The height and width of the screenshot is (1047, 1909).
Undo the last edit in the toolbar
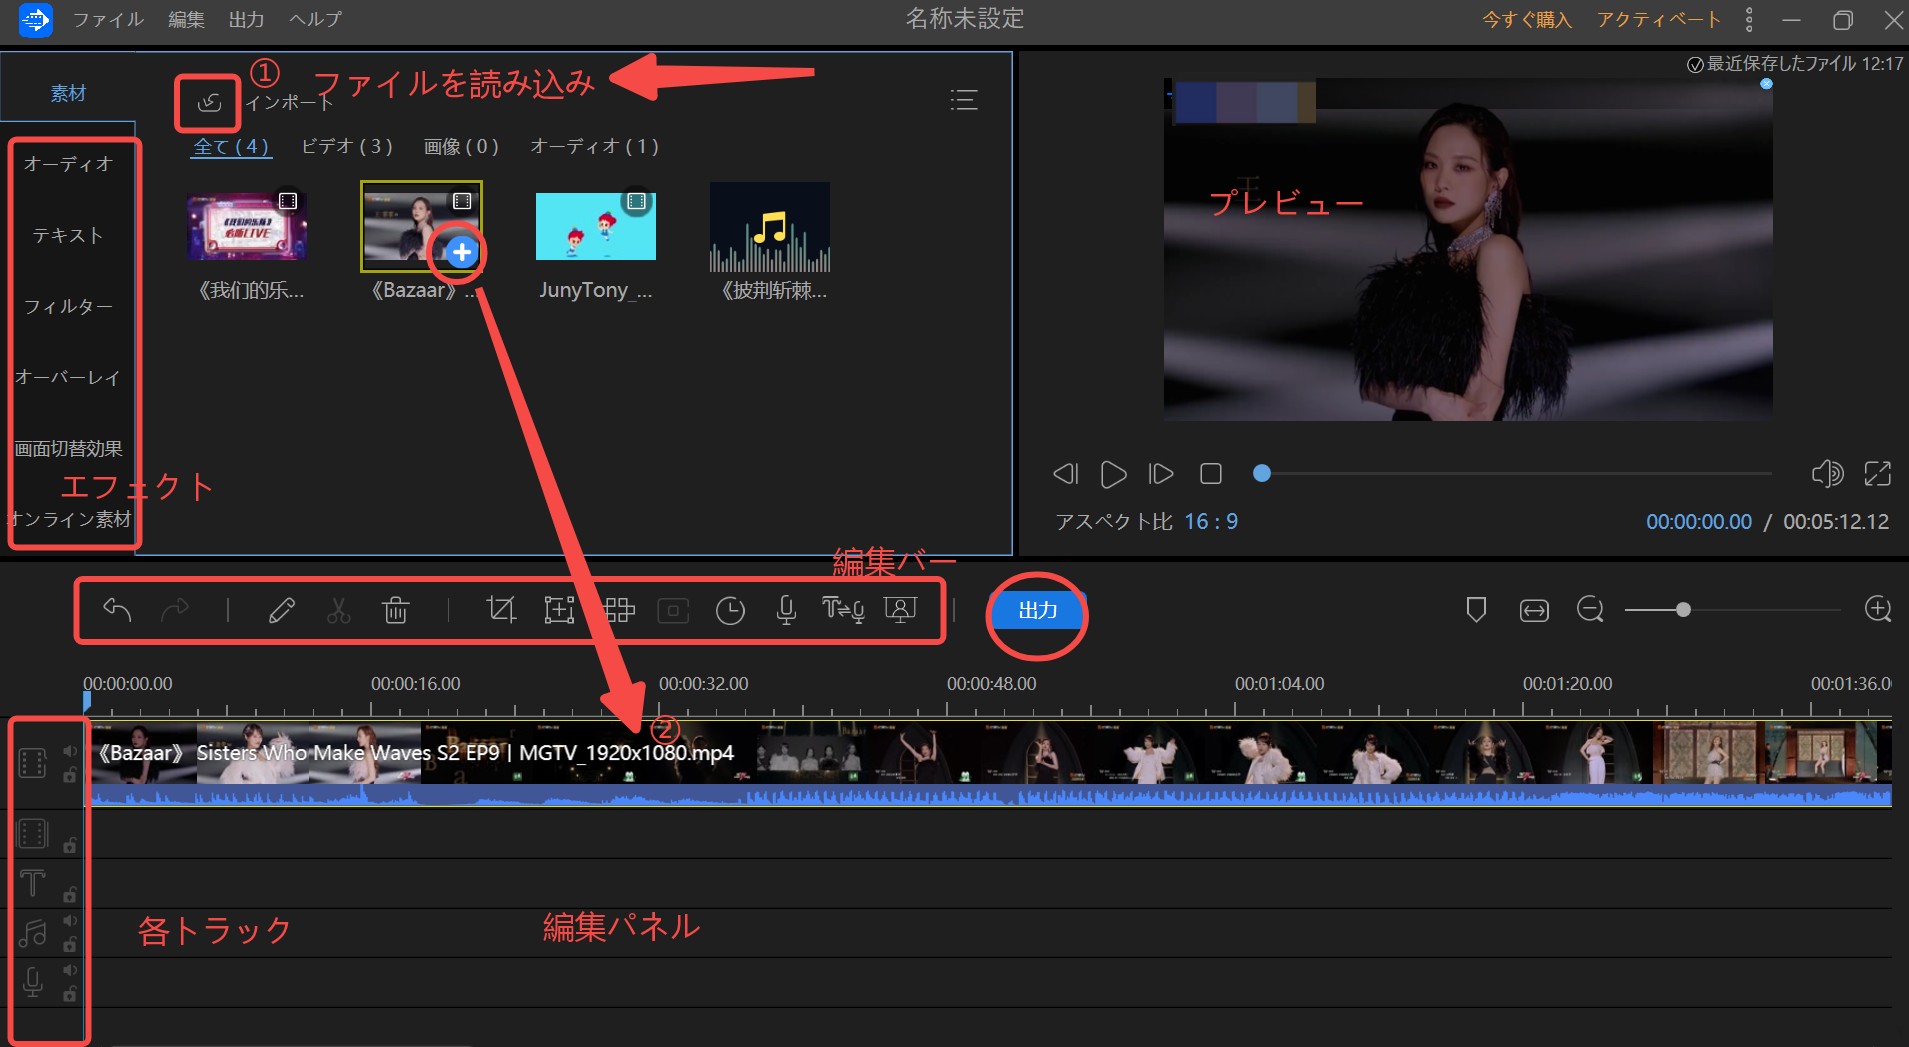(x=117, y=610)
